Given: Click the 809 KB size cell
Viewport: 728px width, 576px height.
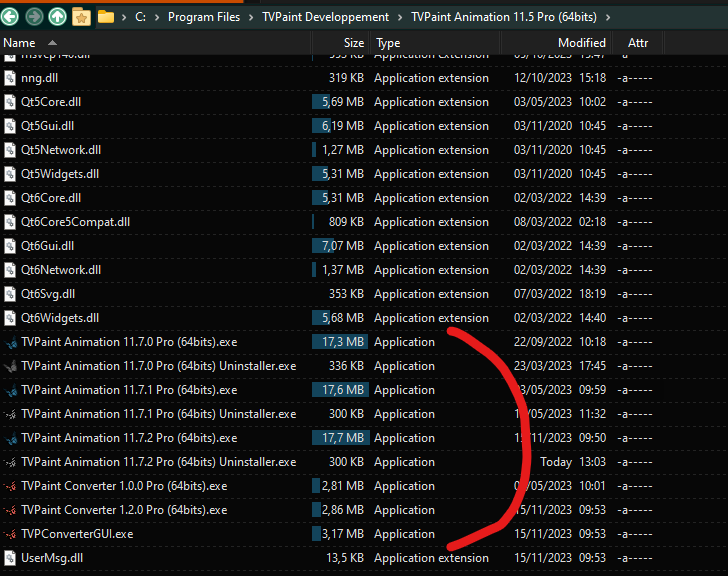Looking at the screenshot, I should point(346,222).
